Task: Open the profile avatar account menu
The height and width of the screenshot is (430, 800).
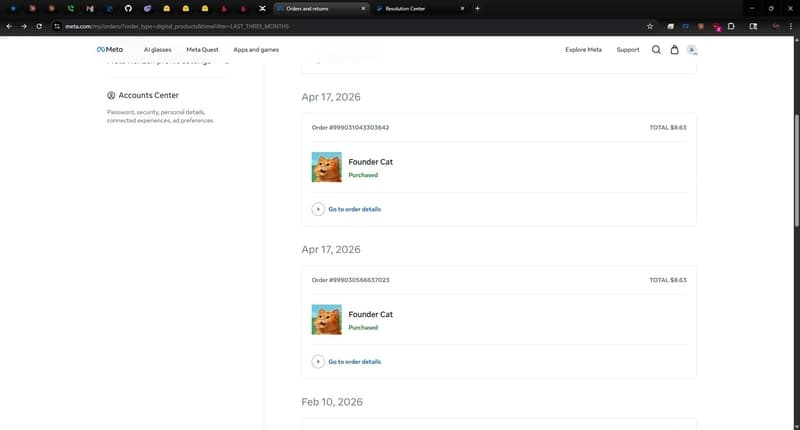Action: tap(692, 49)
